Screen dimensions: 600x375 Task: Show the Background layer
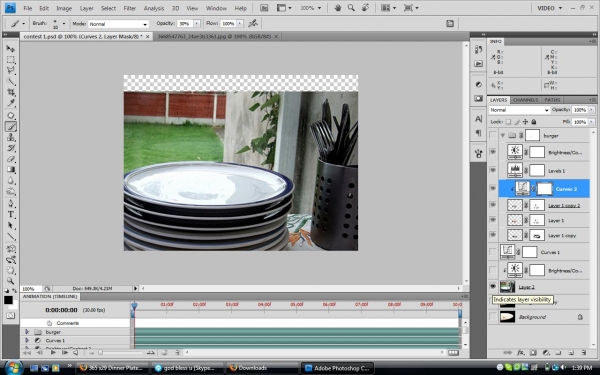tap(493, 317)
